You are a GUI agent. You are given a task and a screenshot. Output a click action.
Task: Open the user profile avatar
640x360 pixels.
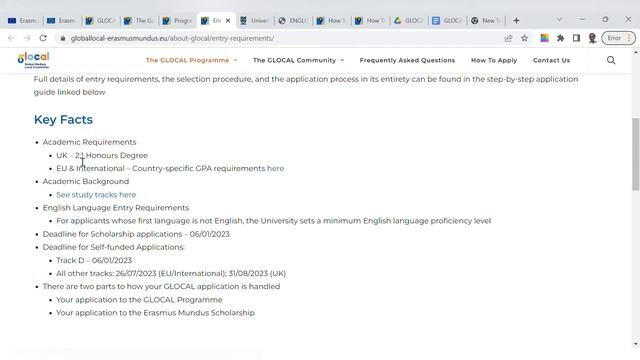(592, 38)
